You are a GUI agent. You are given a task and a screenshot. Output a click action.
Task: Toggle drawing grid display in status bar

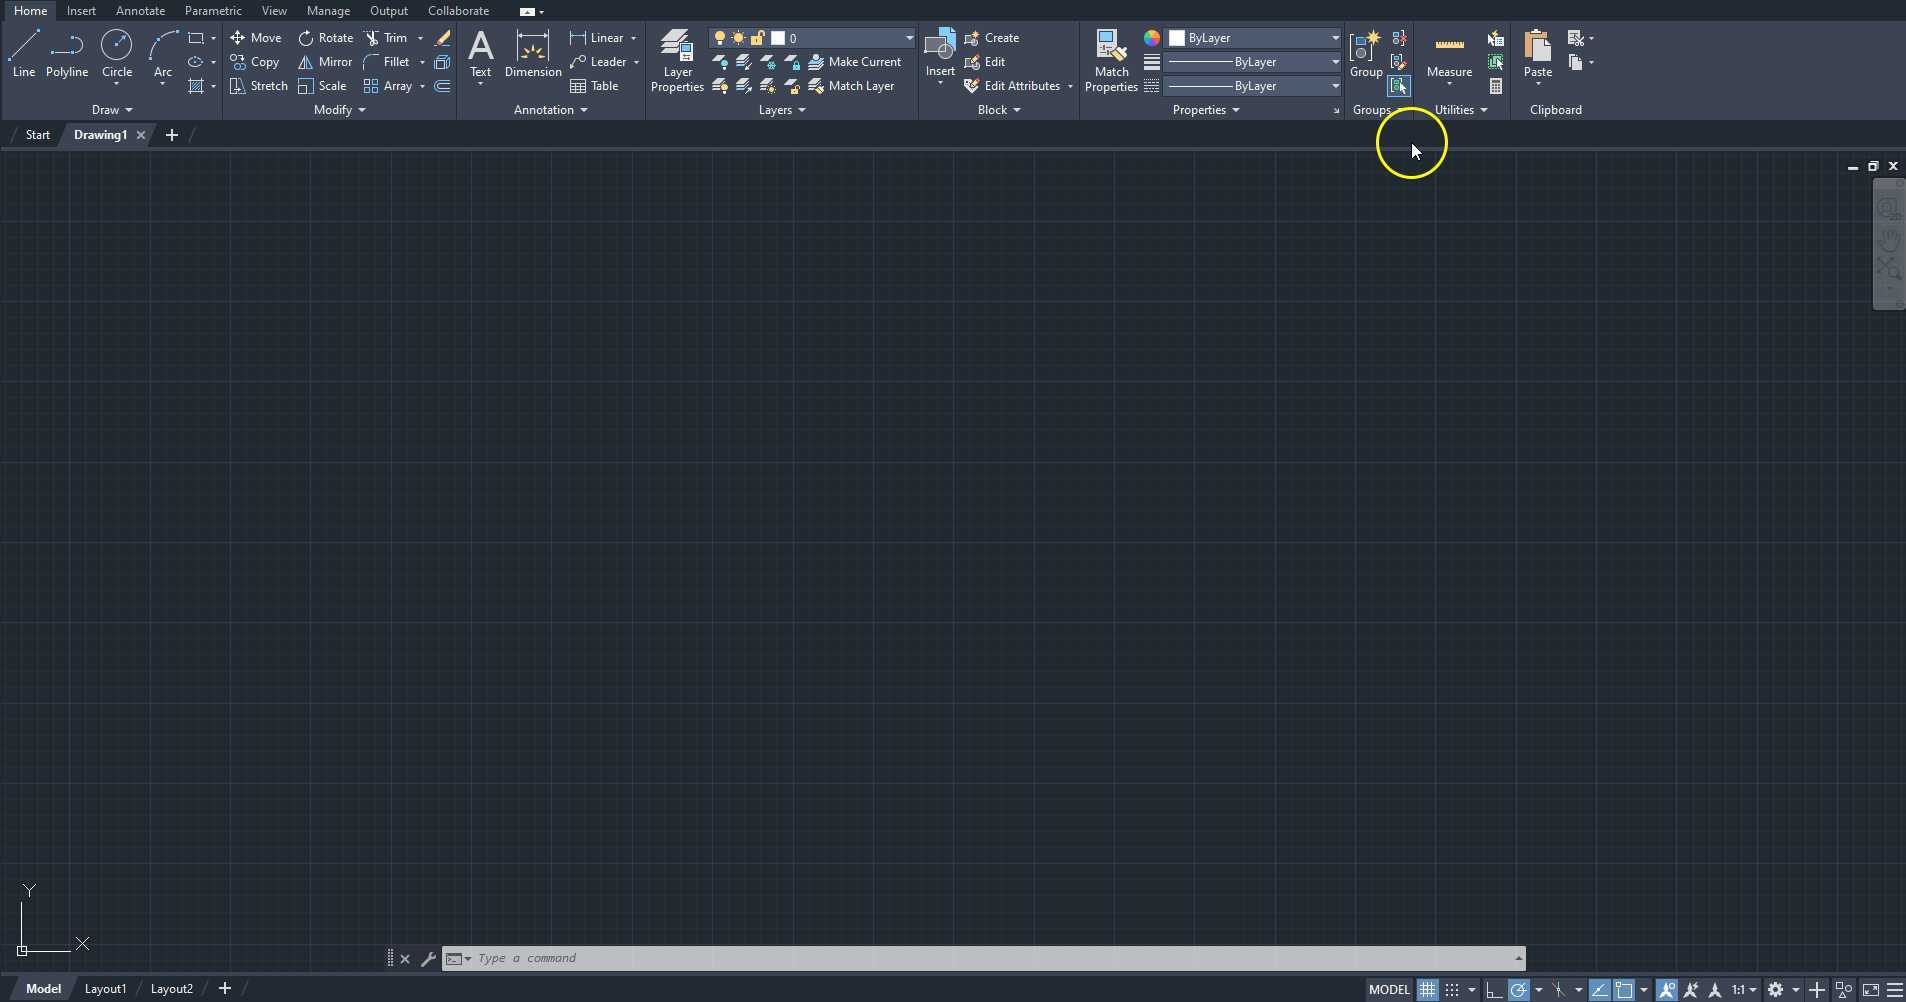click(x=1427, y=990)
